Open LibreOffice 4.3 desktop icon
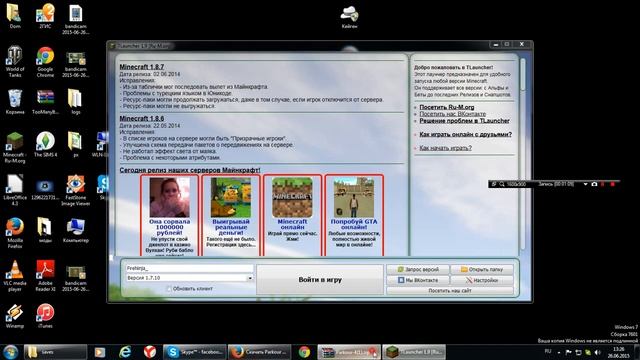The image size is (640, 360). coord(15,190)
